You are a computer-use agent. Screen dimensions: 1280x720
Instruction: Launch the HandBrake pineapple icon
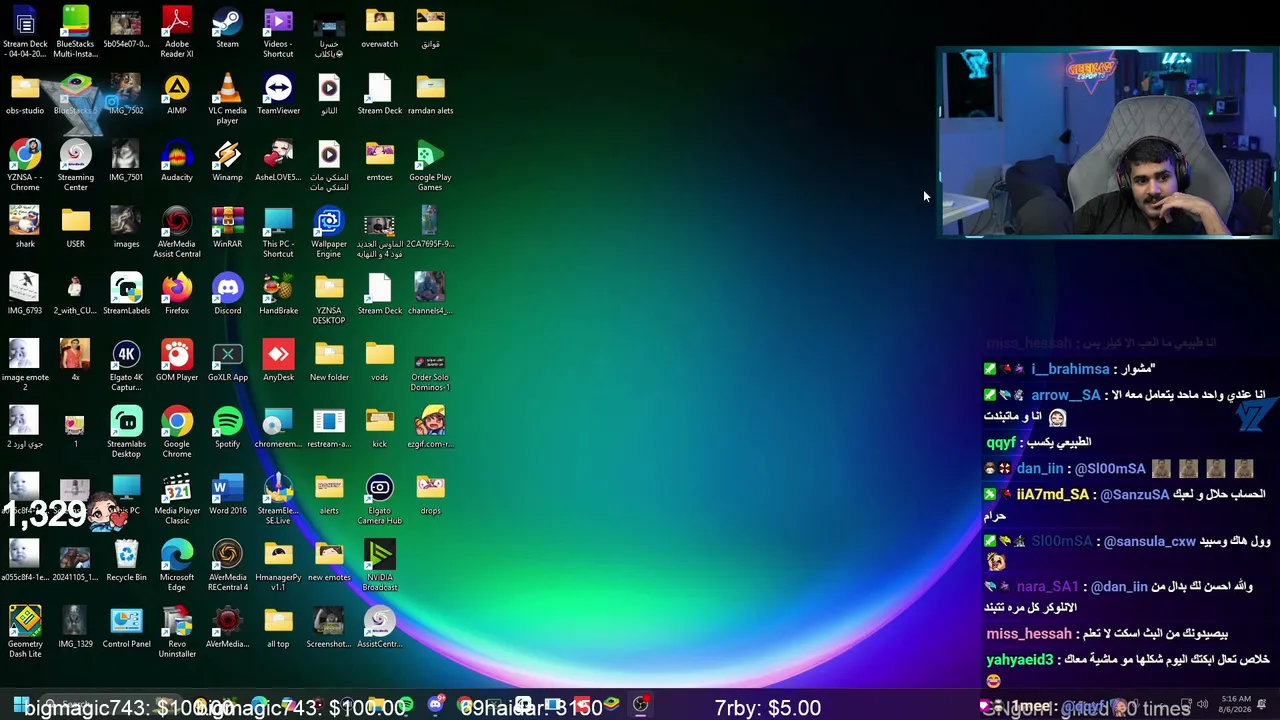click(x=278, y=294)
